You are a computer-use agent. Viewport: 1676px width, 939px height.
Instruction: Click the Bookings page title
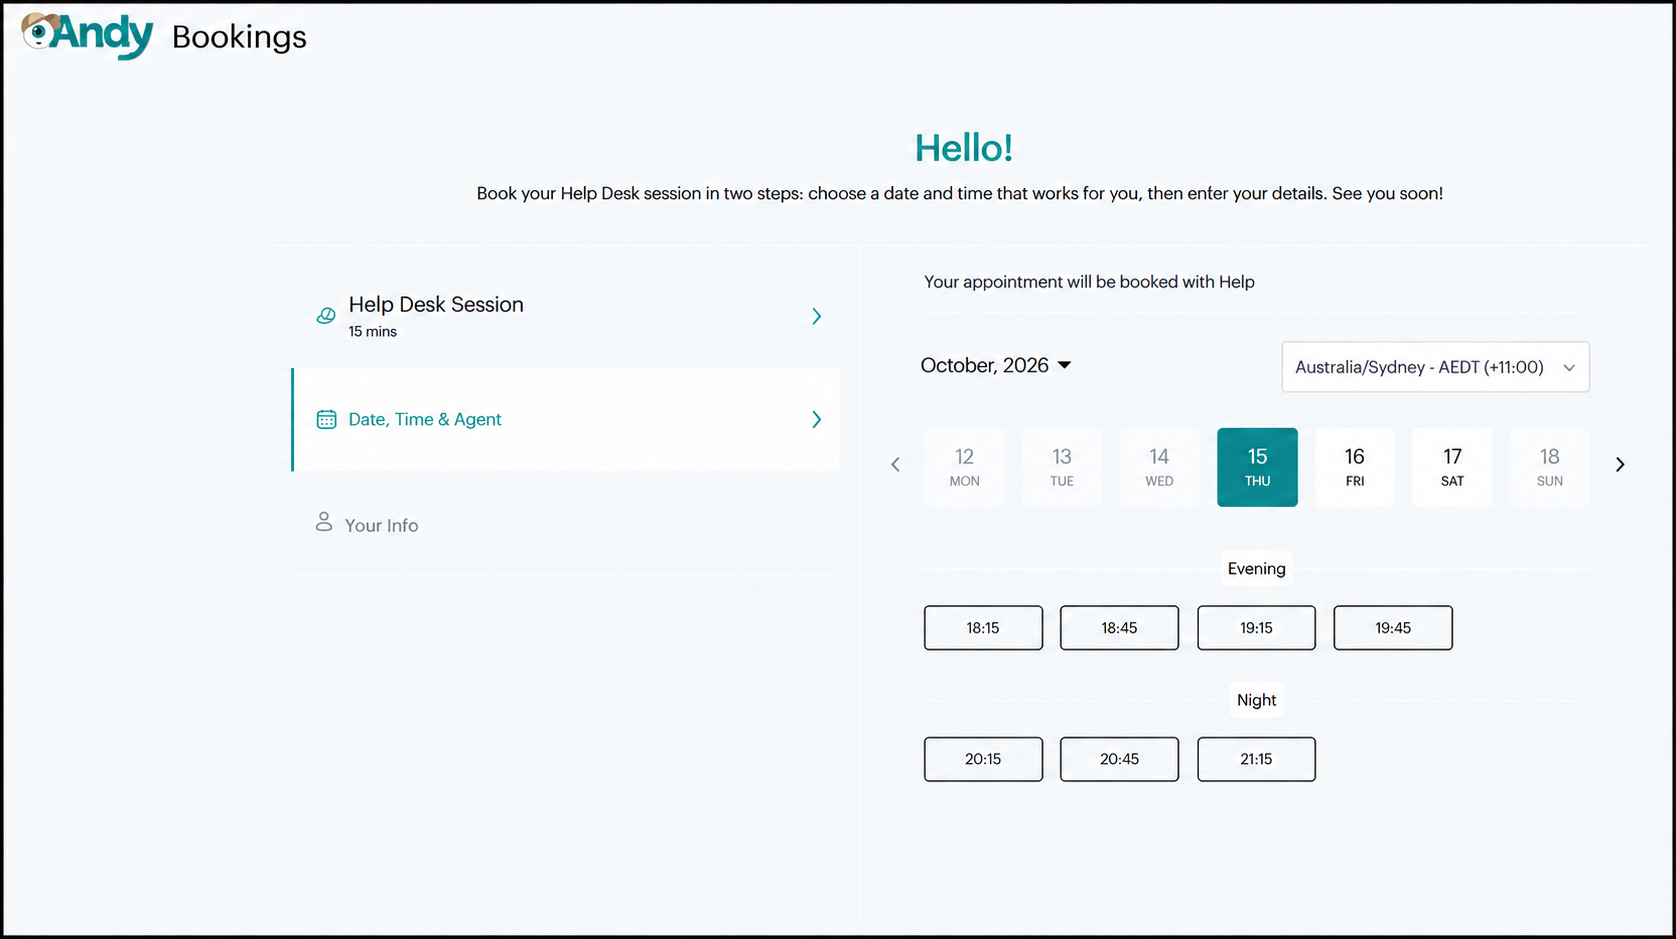pyautogui.click(x=239, y=37)
